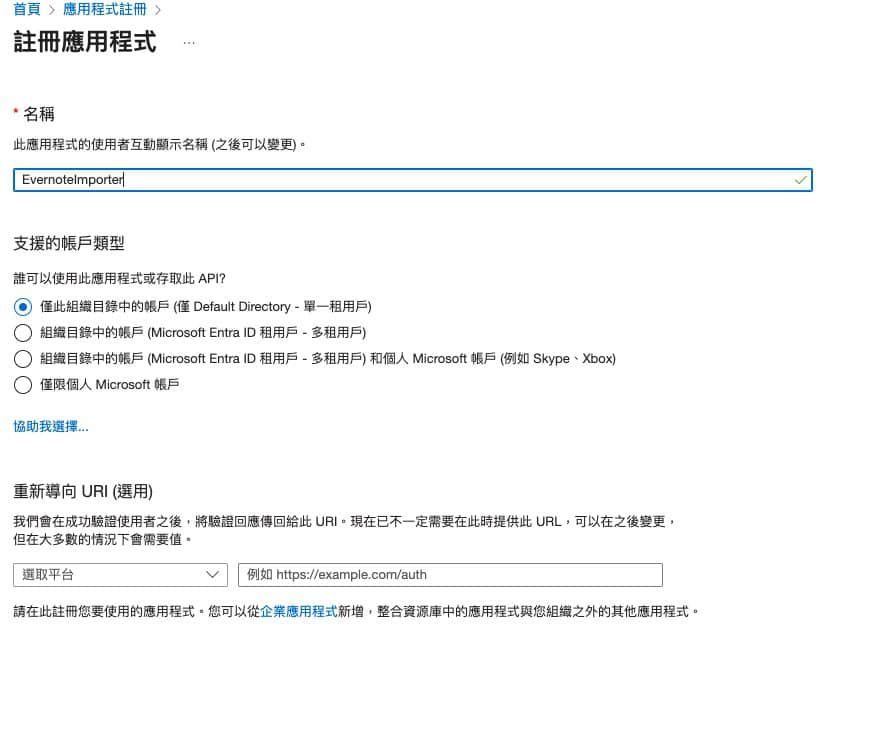Enable multi-tenant plus personal Microsoft accounts option
This screenshot has height=739, width=886.
23,359
